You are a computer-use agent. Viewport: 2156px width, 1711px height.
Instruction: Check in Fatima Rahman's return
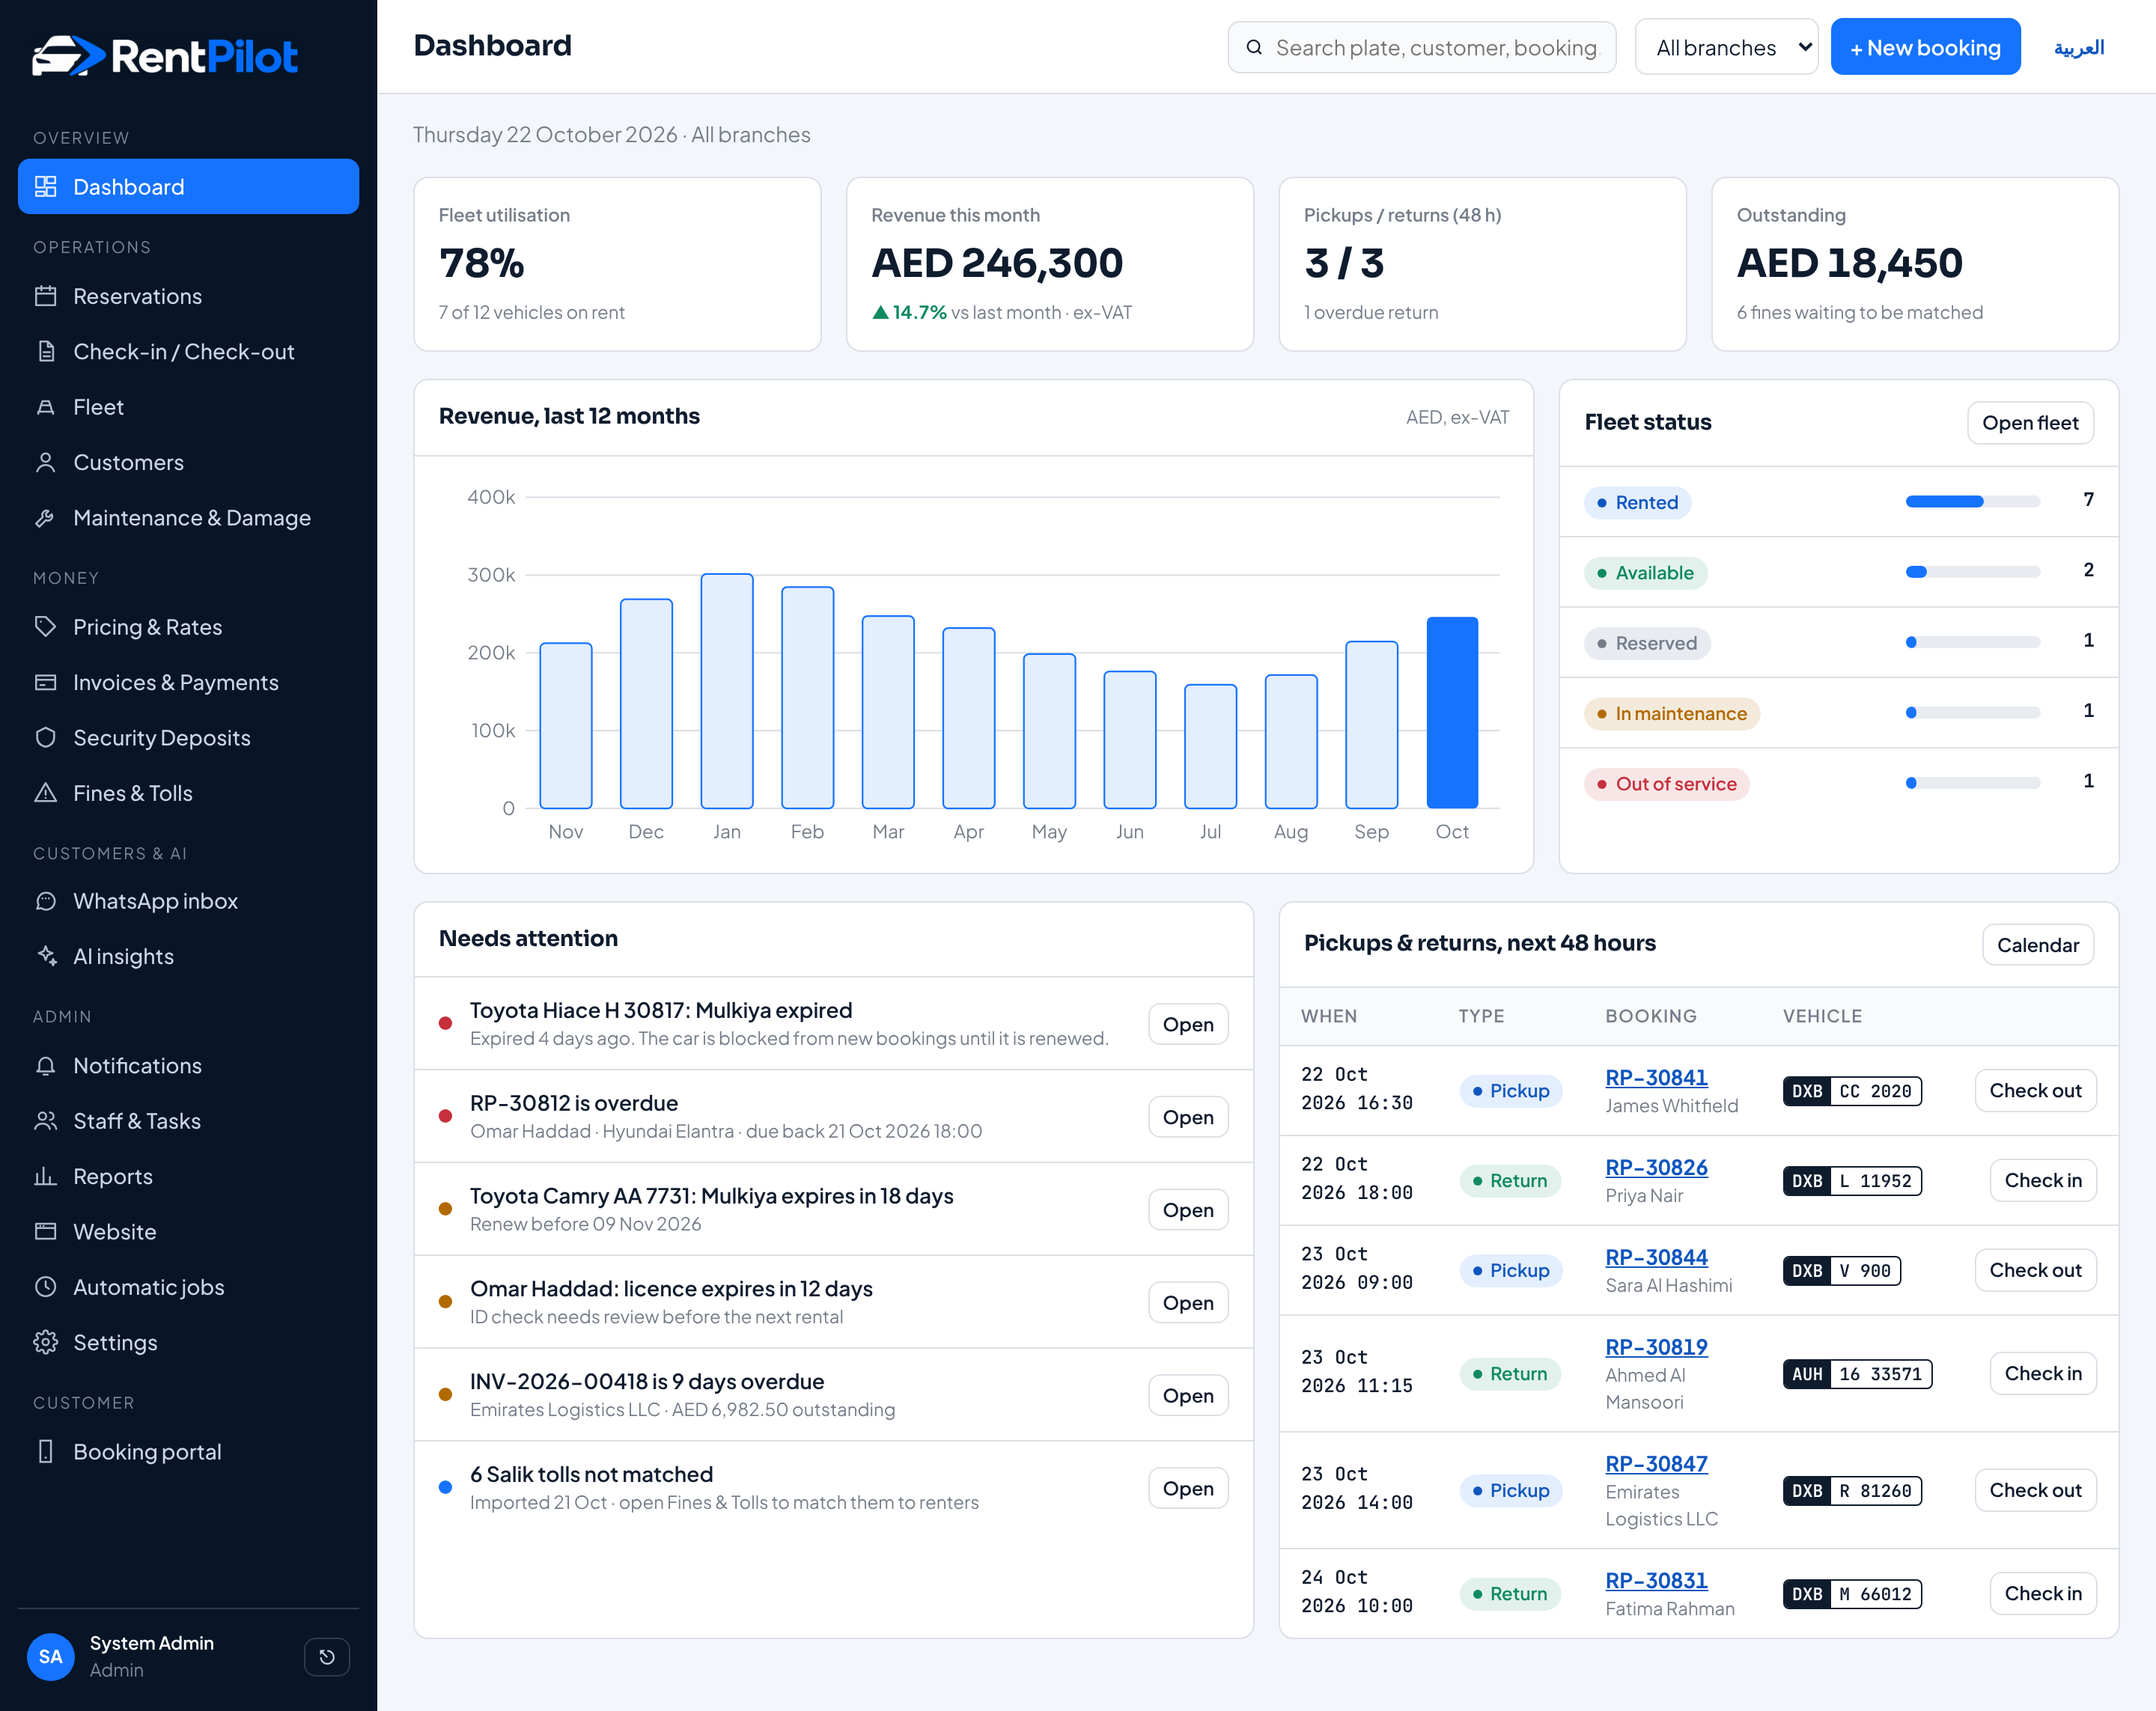(x=2043, y=1593)
